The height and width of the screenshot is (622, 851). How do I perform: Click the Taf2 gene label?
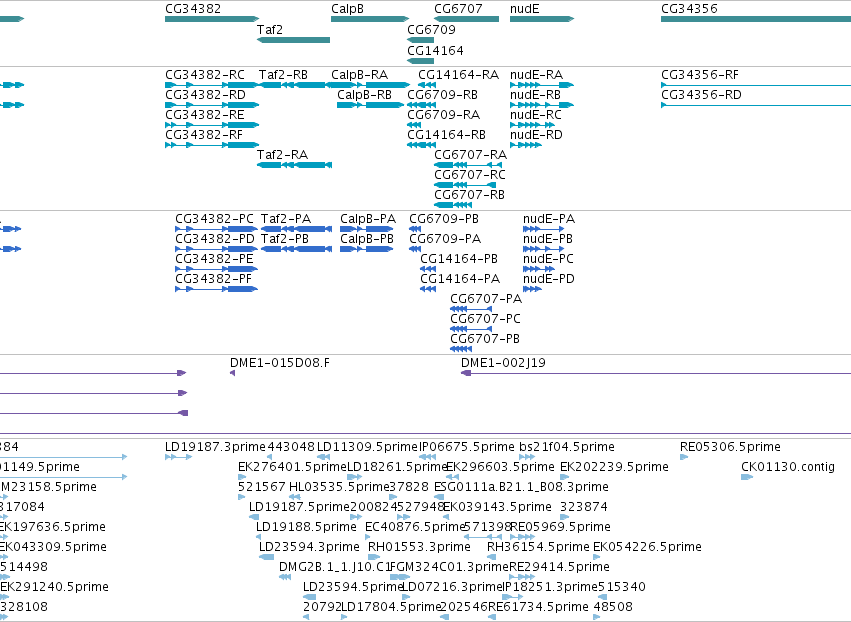coord(270,29)
